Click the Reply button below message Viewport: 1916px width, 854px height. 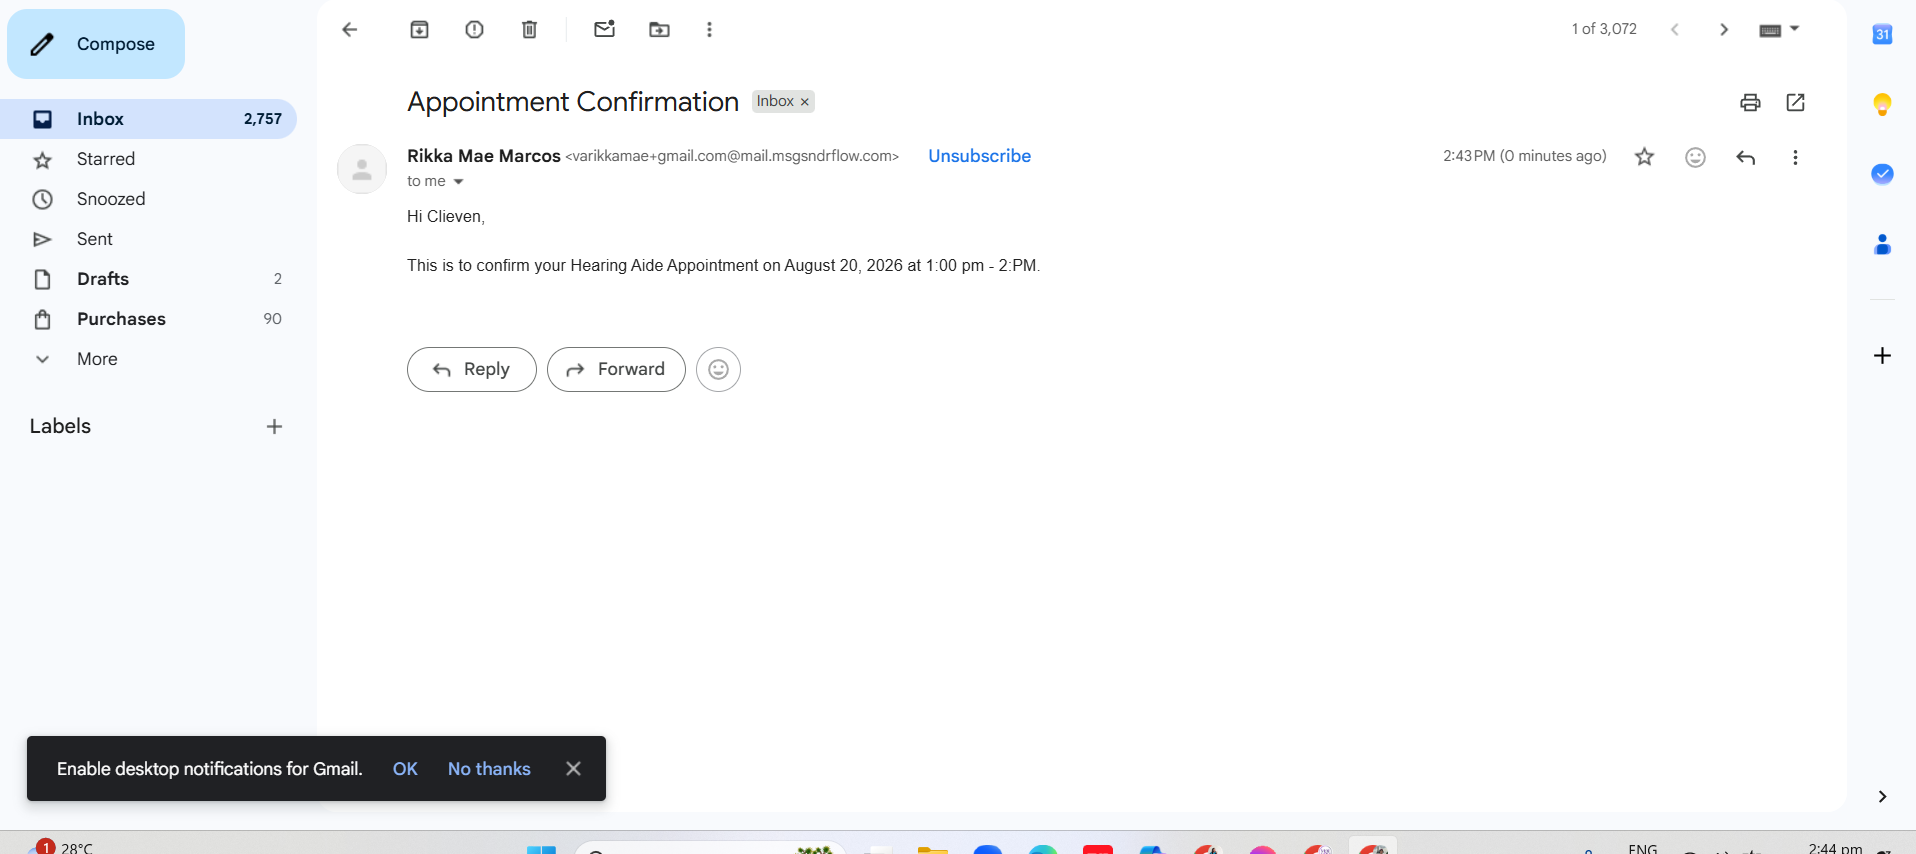coord(472,369)
